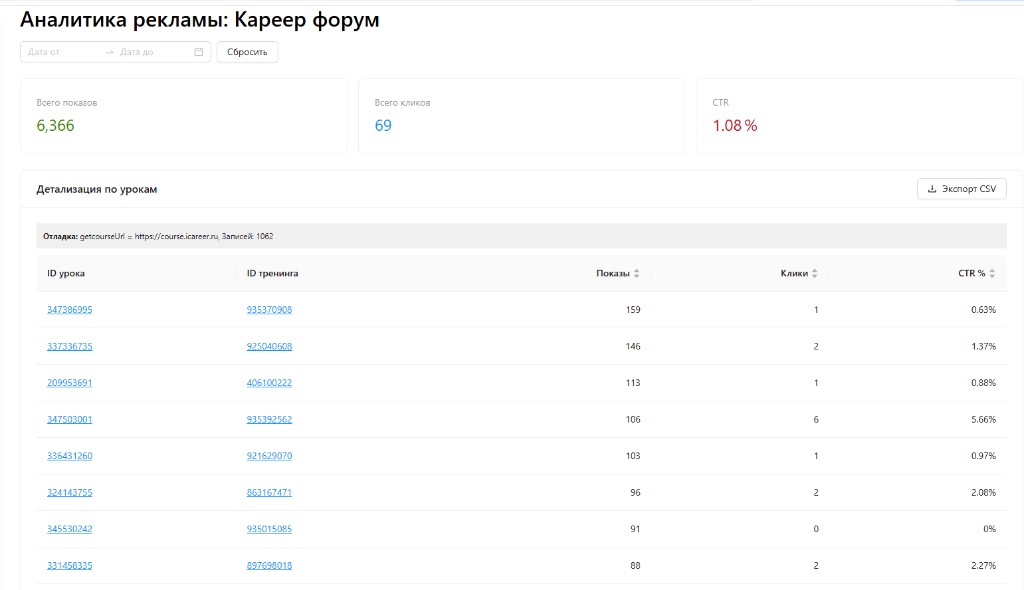This screenshot has width=1024, height=590.
Task: Click CTR cell showing 0%
Action: (x=989, y=529)
